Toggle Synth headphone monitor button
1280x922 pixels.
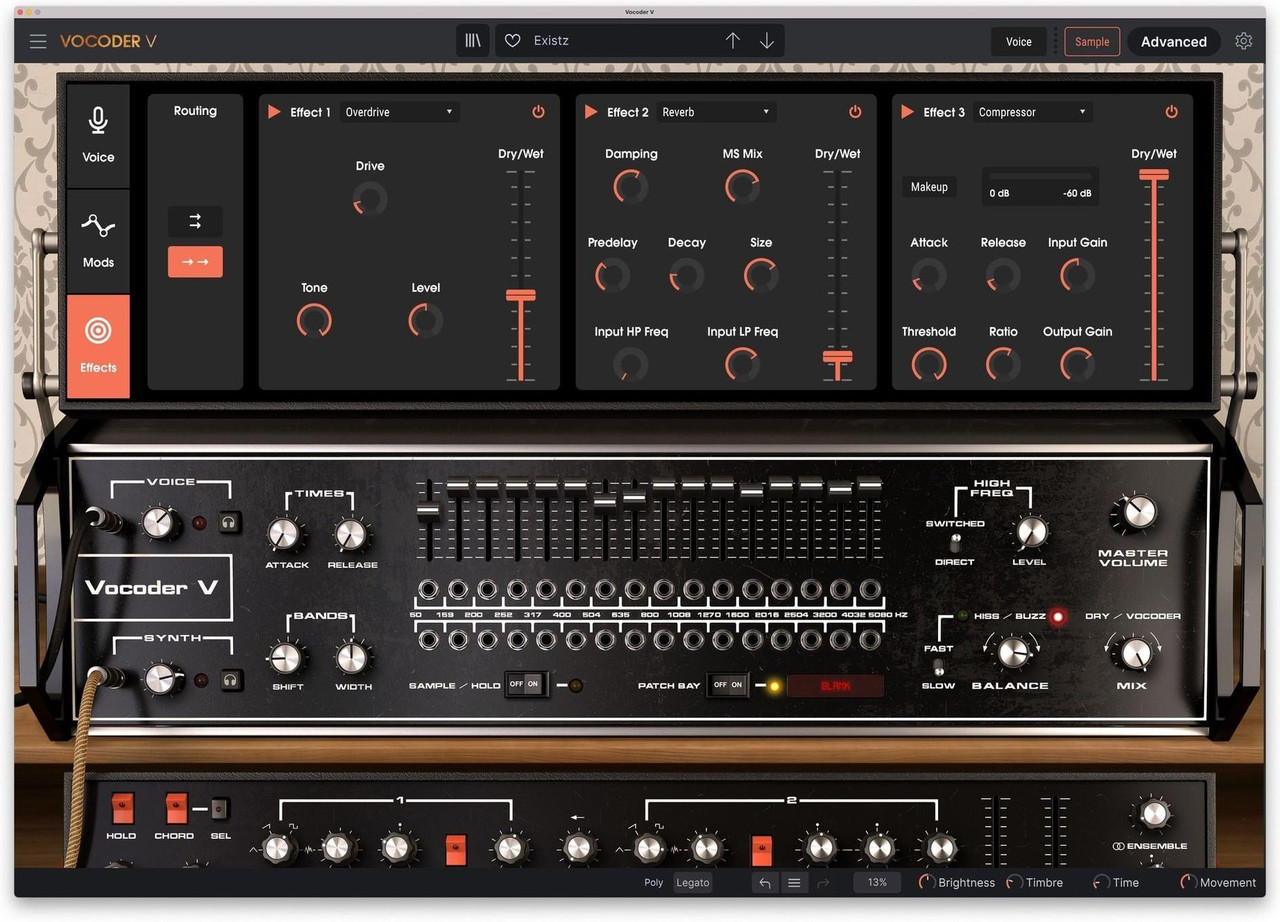(231, 679)
